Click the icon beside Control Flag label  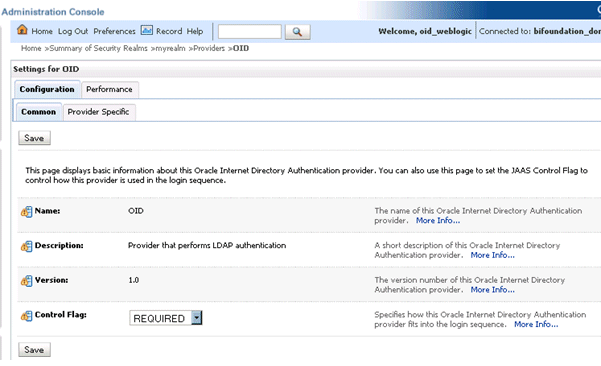pyautogui.click(x=26, y=315)
